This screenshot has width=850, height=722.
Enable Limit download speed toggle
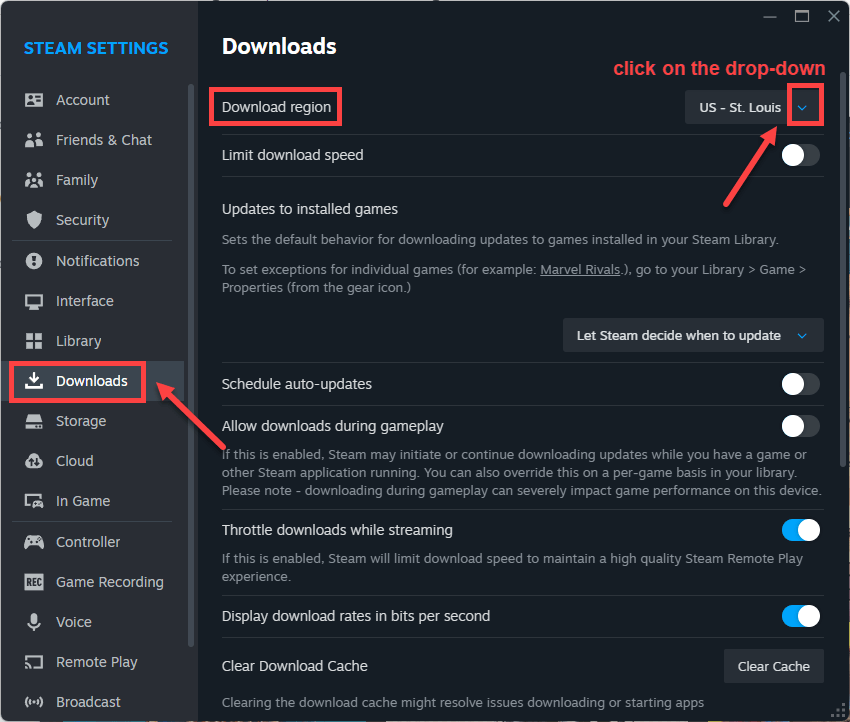(x=800, y=155)
